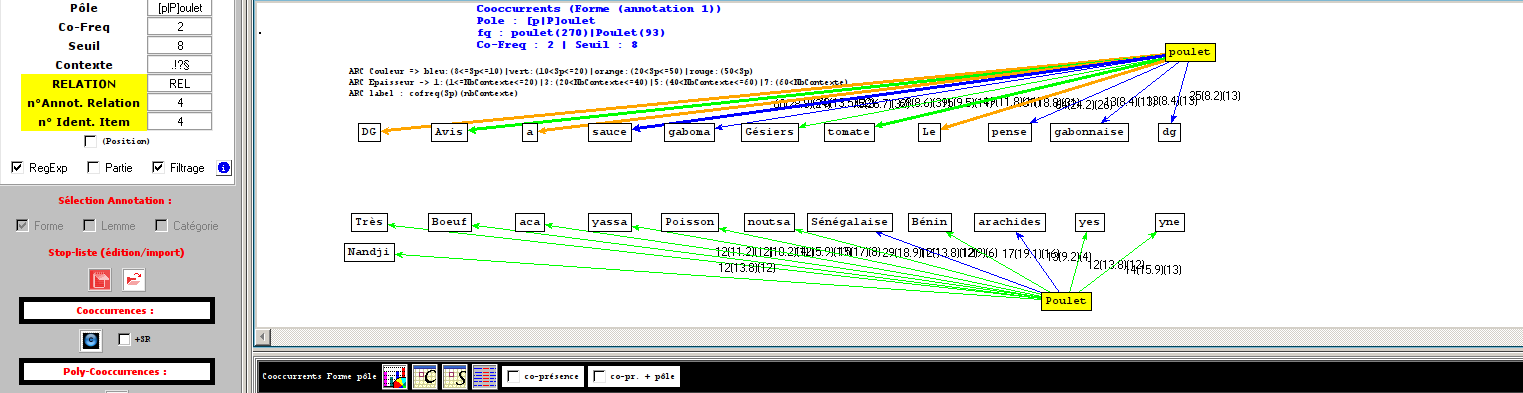Enable the Partie checkbox
Image resolution: width=1523 pixels, height=393 pixels.
pyautogui.click(x=93, y=168)
